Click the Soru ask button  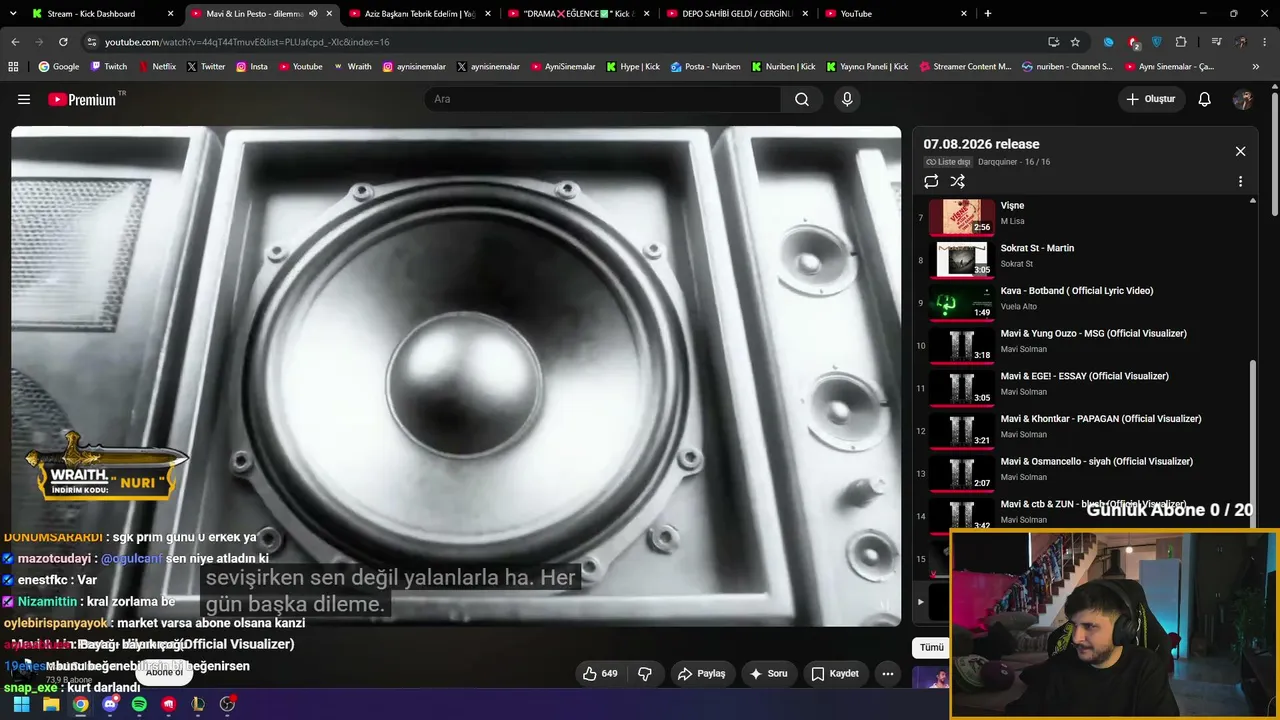pyautogui.click(x=768, y=674)
